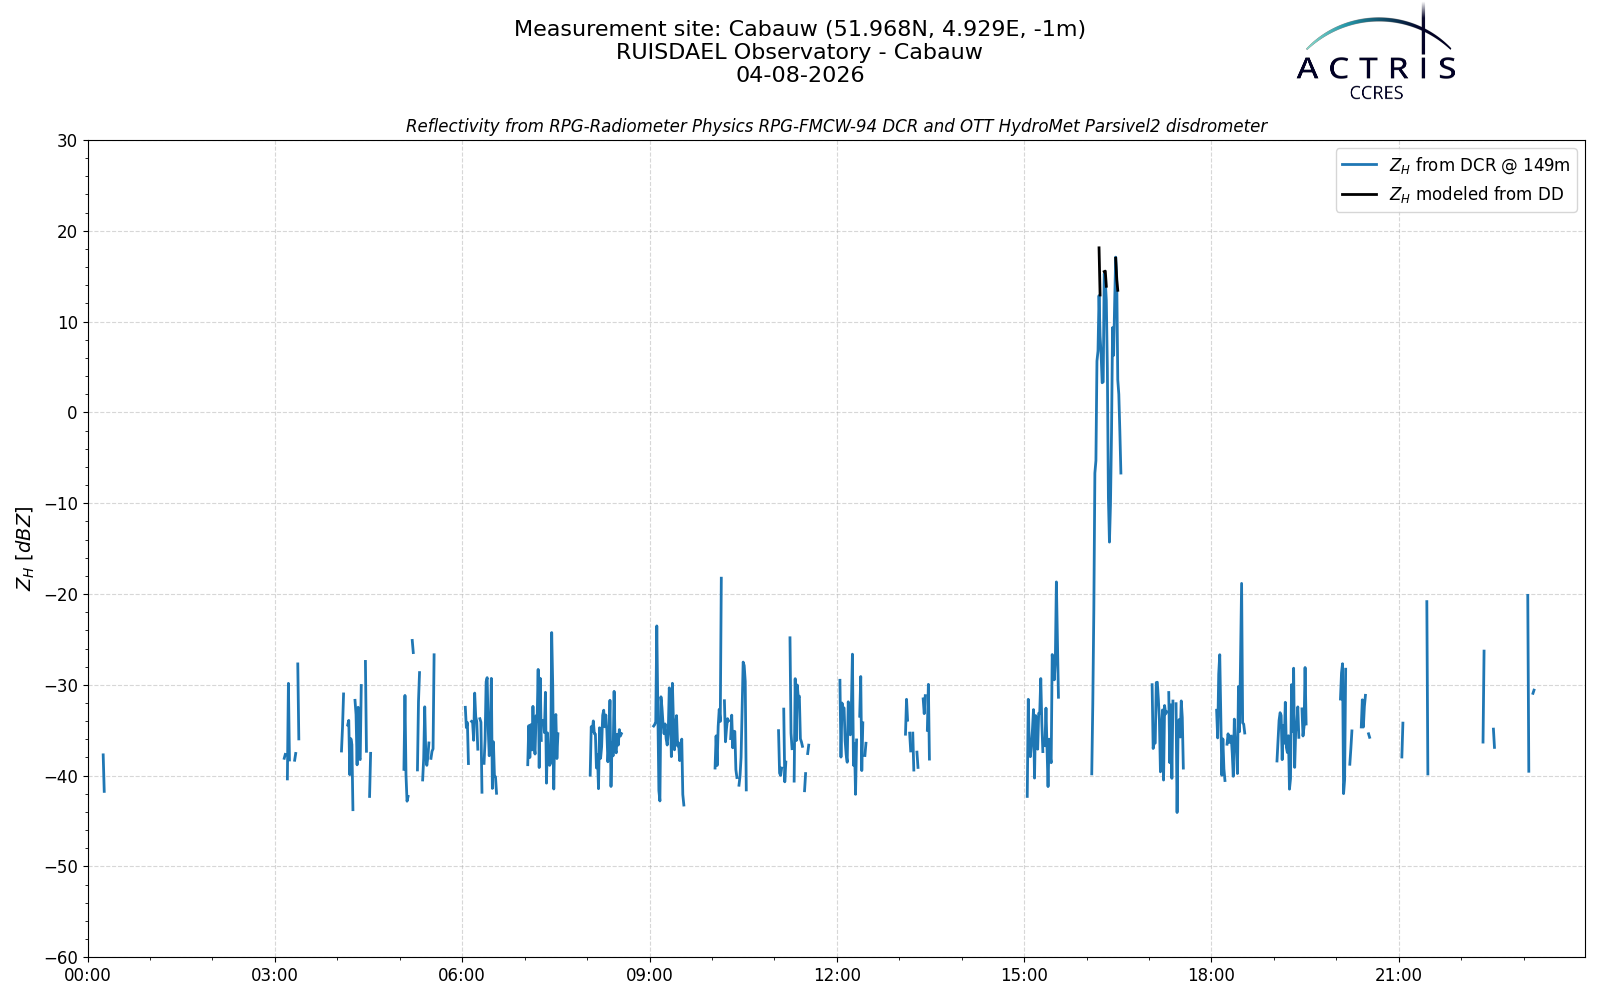The height and width of the screenshot is (1000, 1600).
Task: Click the 06:00 x-axis time label
Action: pos(462,975)
